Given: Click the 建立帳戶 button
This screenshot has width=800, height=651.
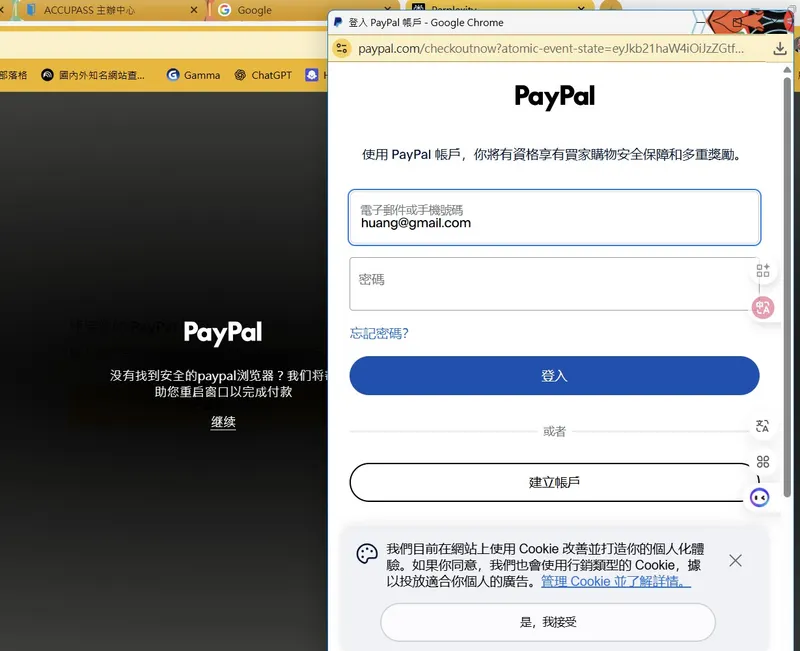Looking at the screenshot, I should [555, 482].
